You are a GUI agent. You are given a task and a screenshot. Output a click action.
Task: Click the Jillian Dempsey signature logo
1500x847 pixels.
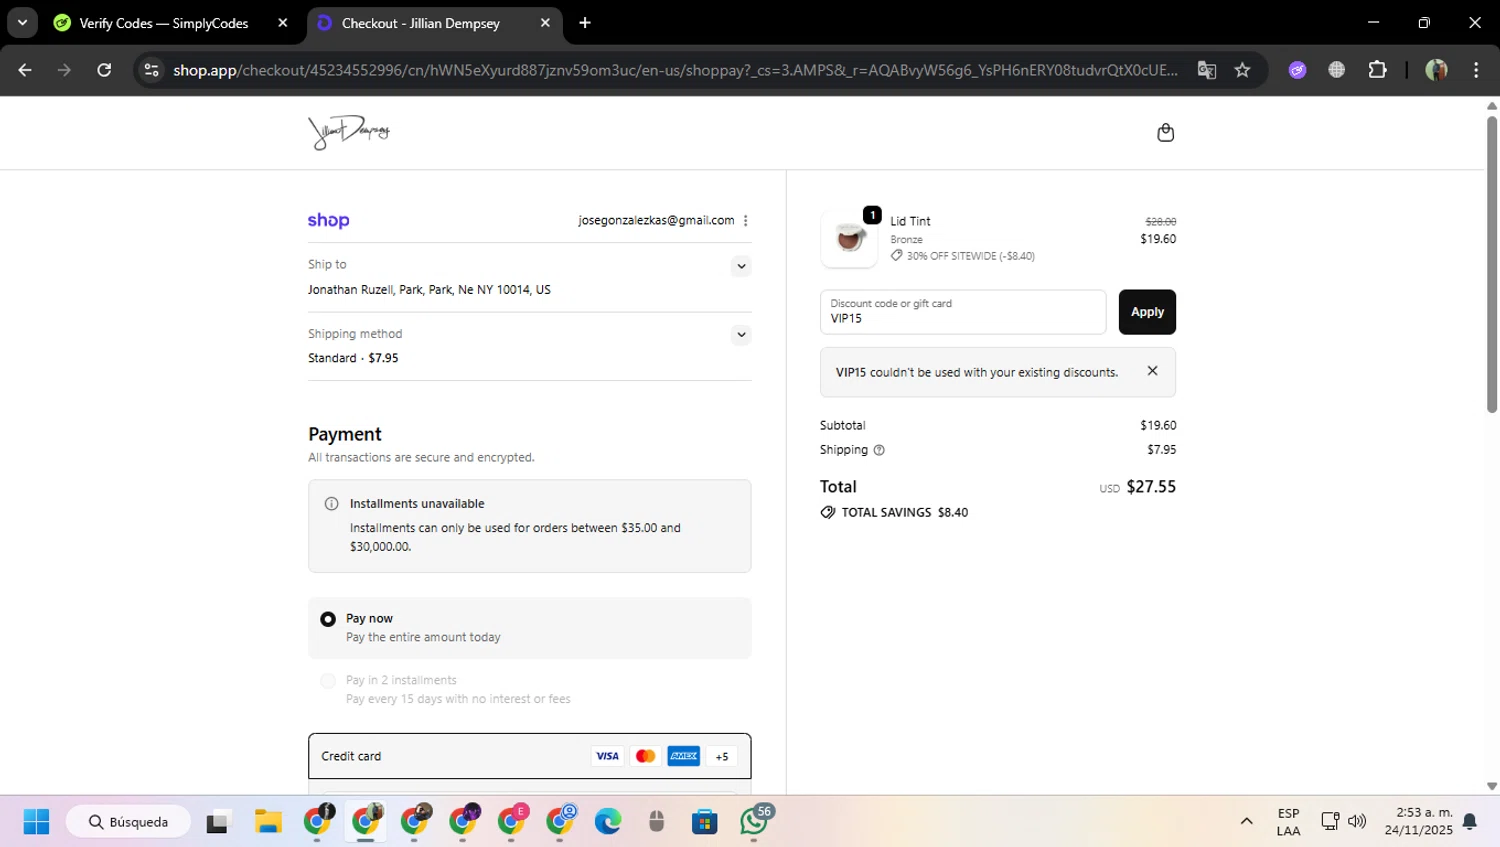point(349,132)
